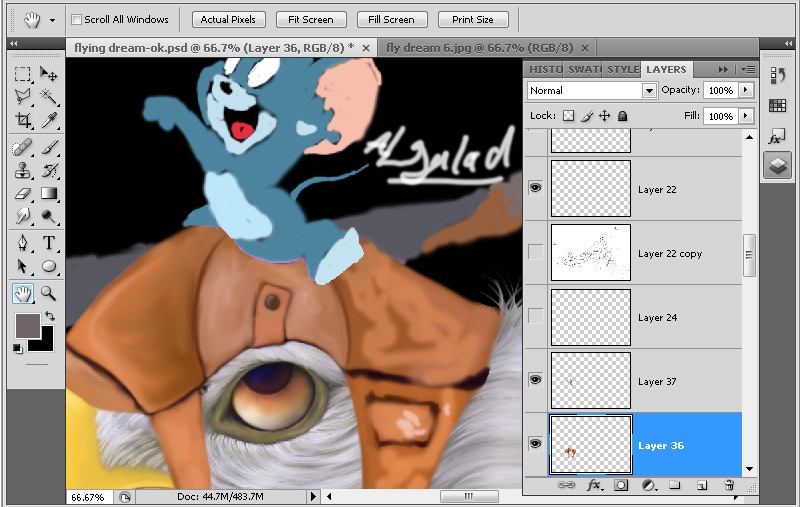This screenshot has width=800, height=507.
Task: Open the Styles panel dock icon
Action: (x=778, y=136)
